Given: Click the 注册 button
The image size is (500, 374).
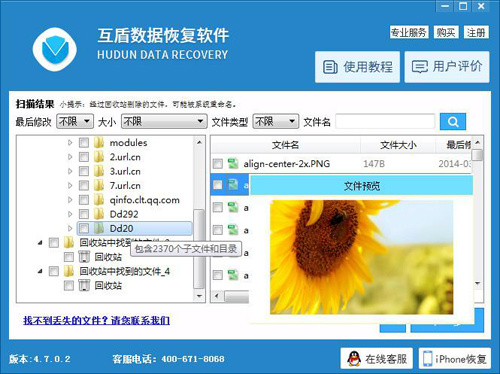Looking at the screenshot, I should click(476, 33).
